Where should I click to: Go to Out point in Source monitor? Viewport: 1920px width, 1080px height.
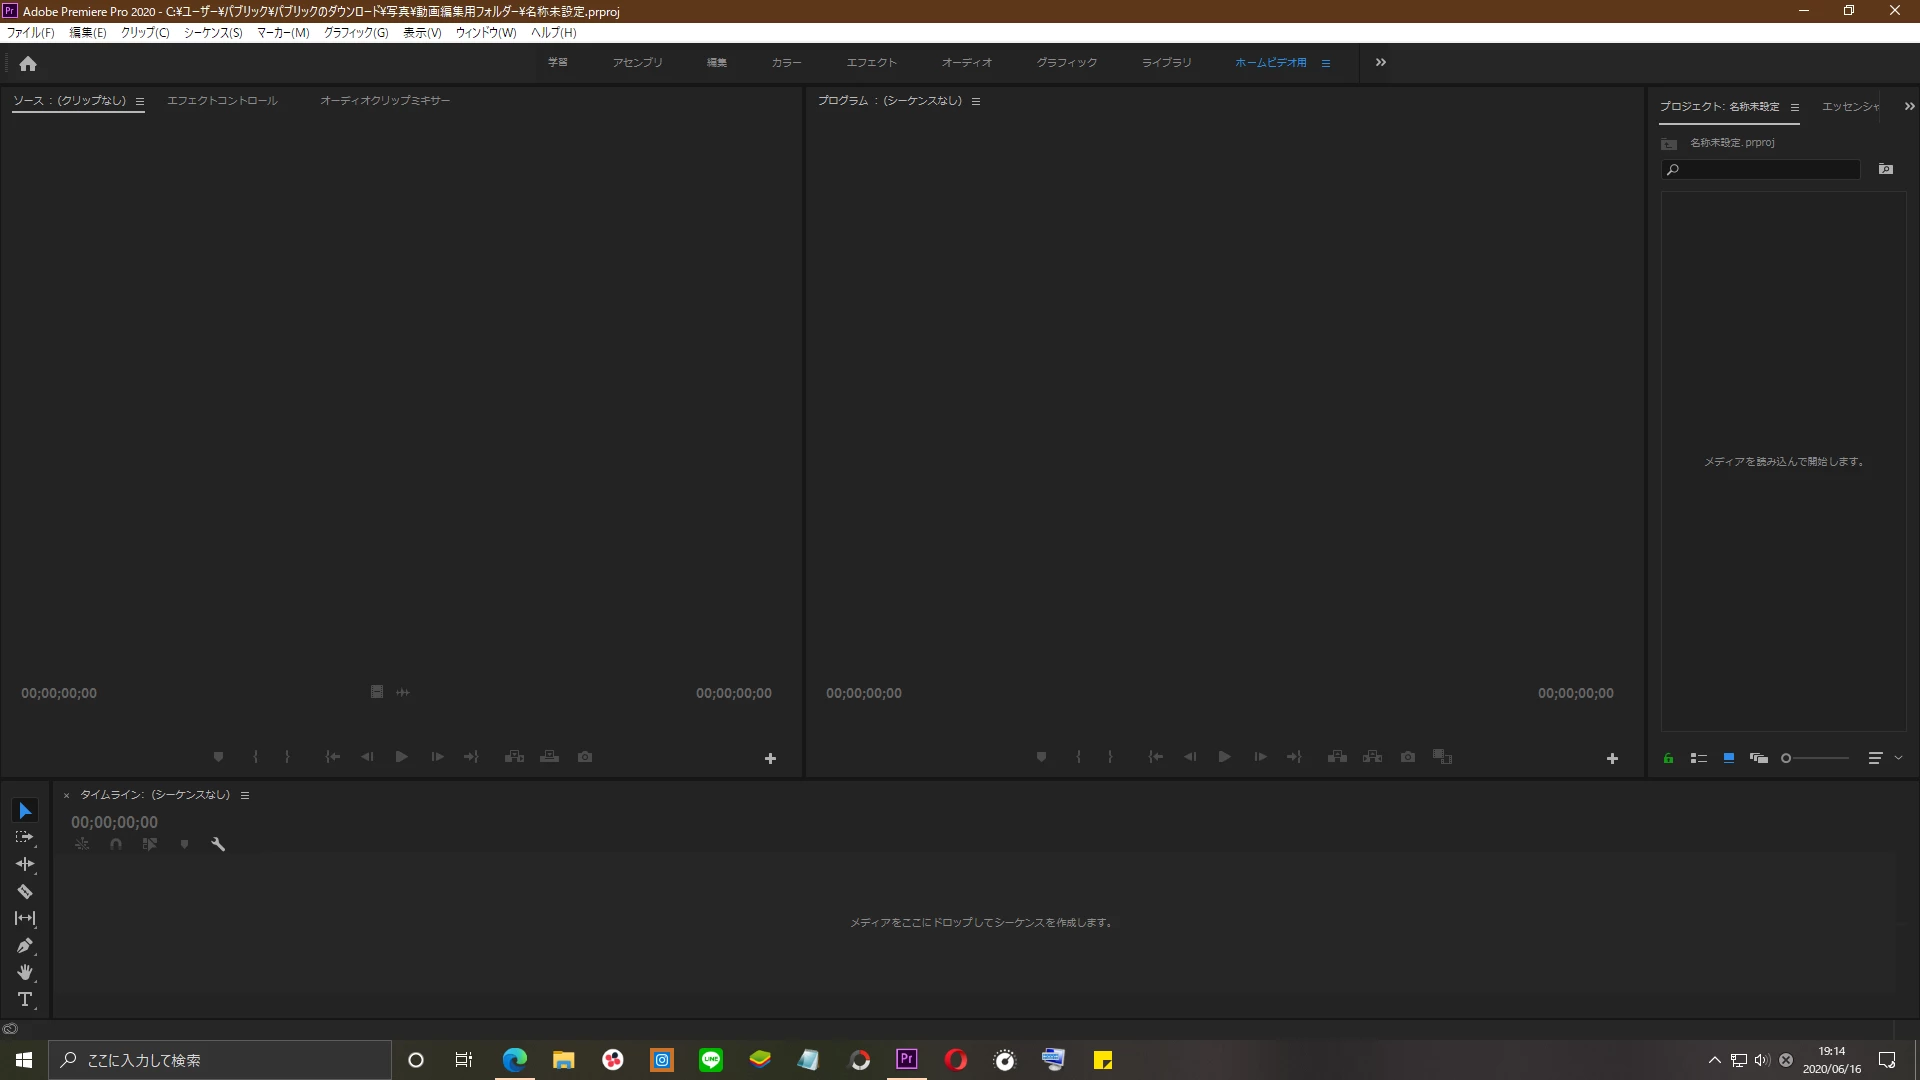[471, 757]
